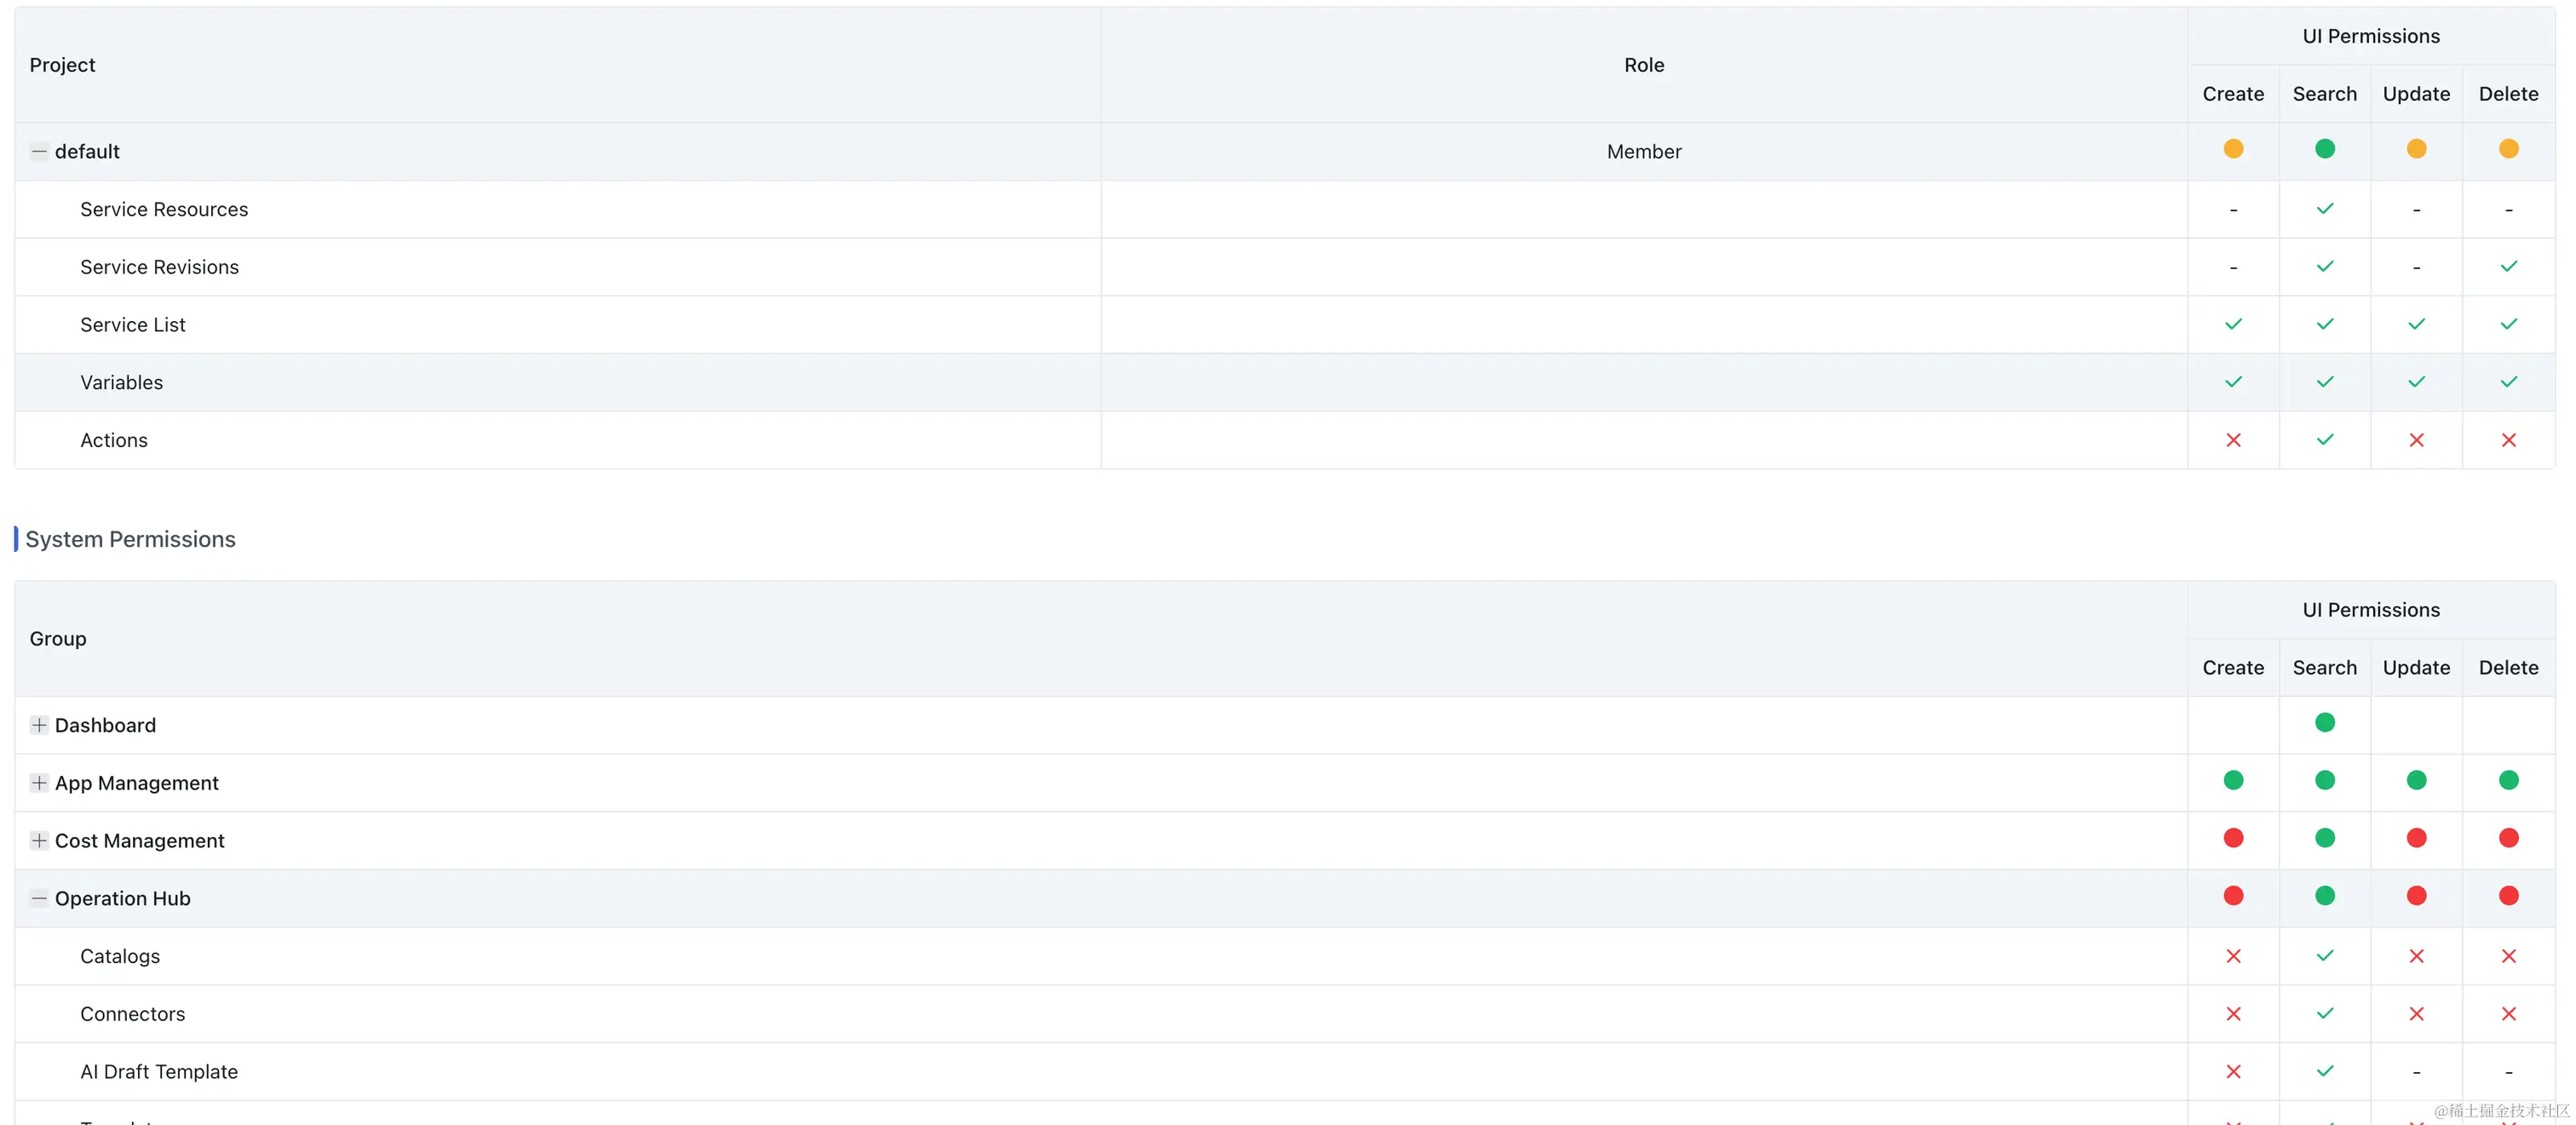The height and width of the screenshot is (1125, 2576).
Task: Click Variables Update checkmark
Action: [2416, 382]
